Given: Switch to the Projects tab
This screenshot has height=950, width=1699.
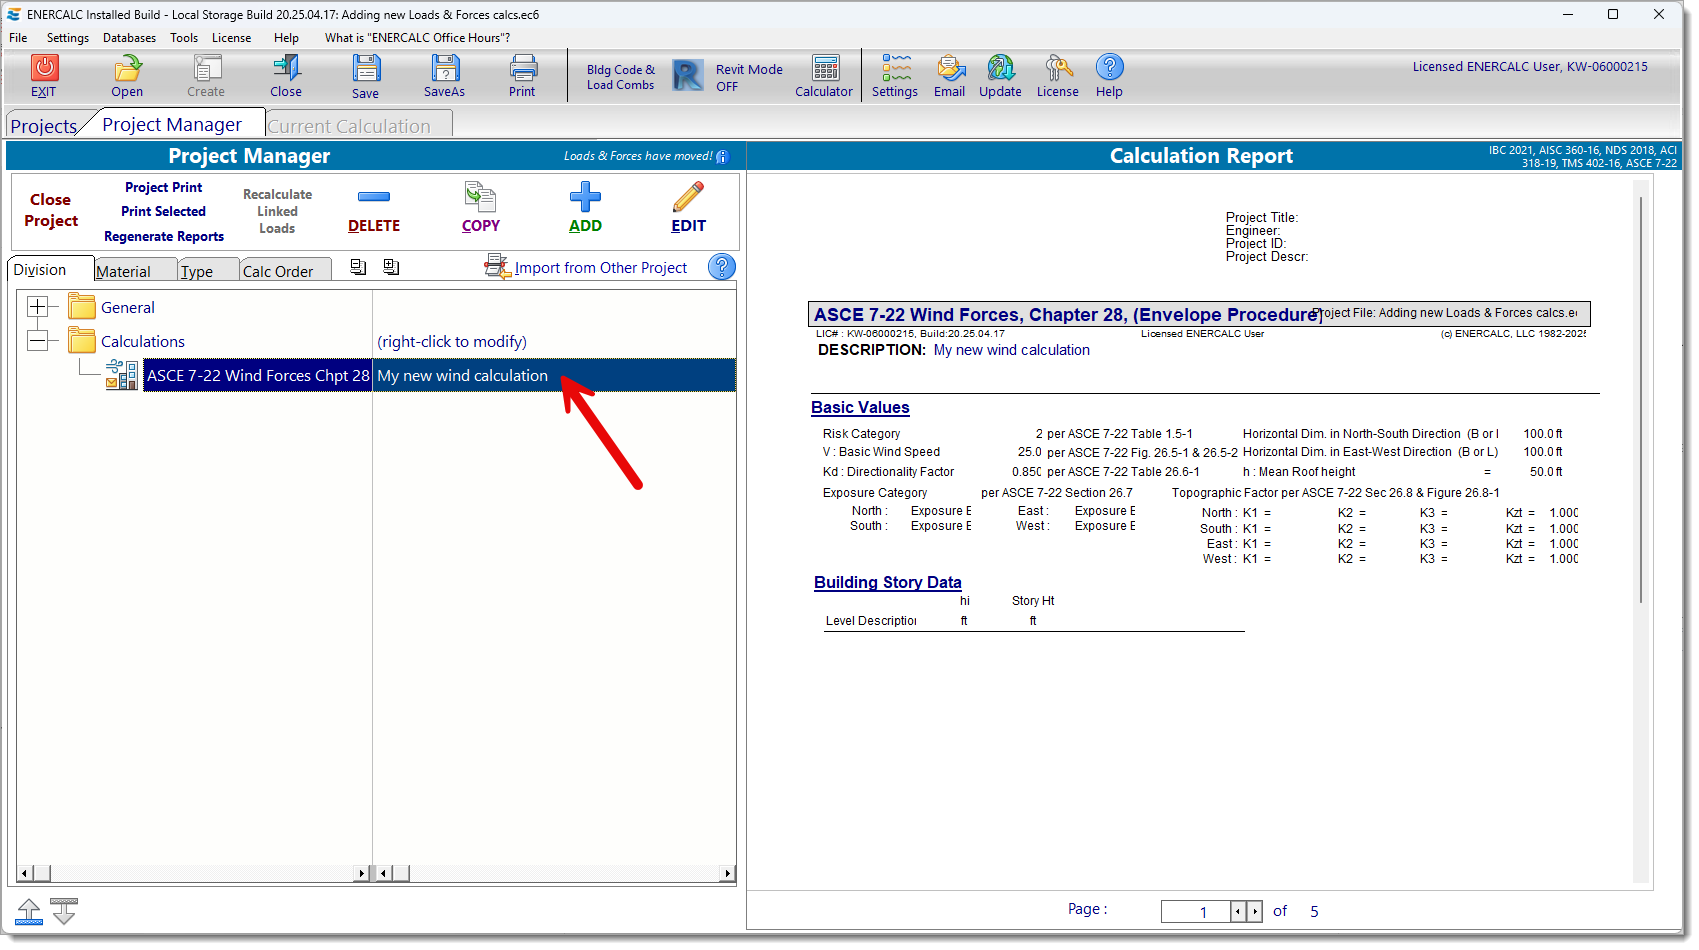Looking at the screenshot, I should pos(44,126).
